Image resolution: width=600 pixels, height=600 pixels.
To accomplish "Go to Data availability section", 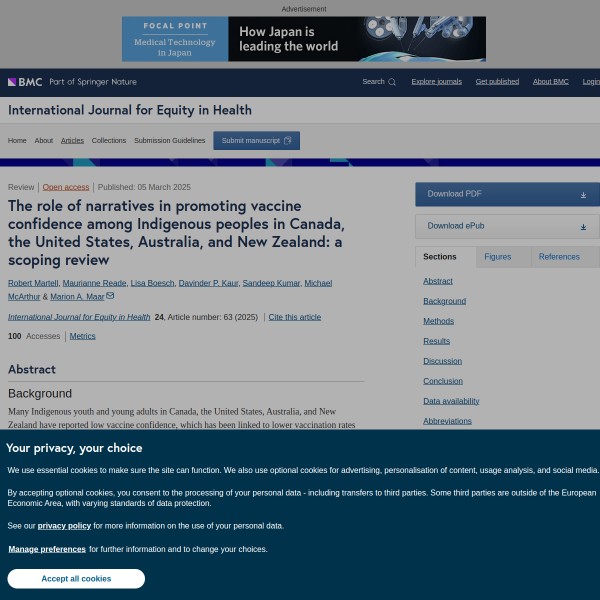I will [x=451, y=401].
